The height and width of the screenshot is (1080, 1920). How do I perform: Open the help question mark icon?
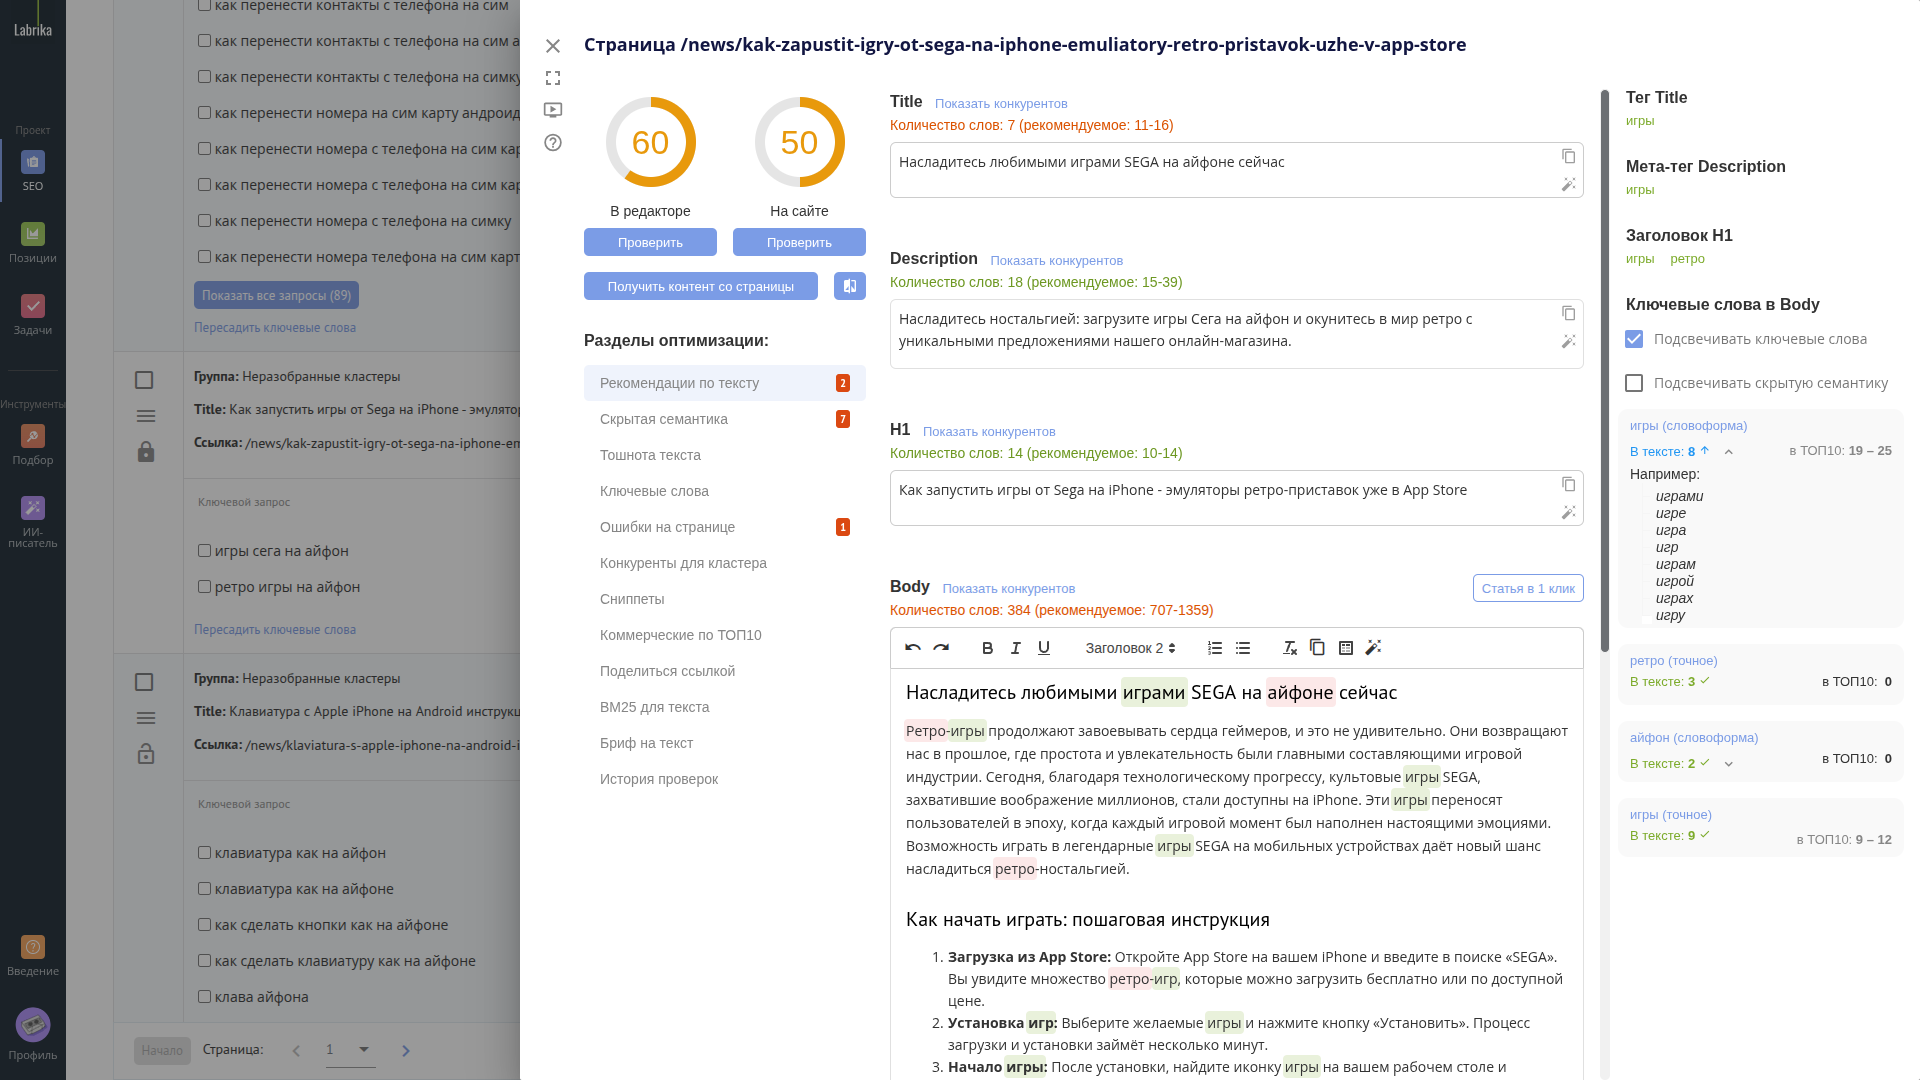(553, 142)
